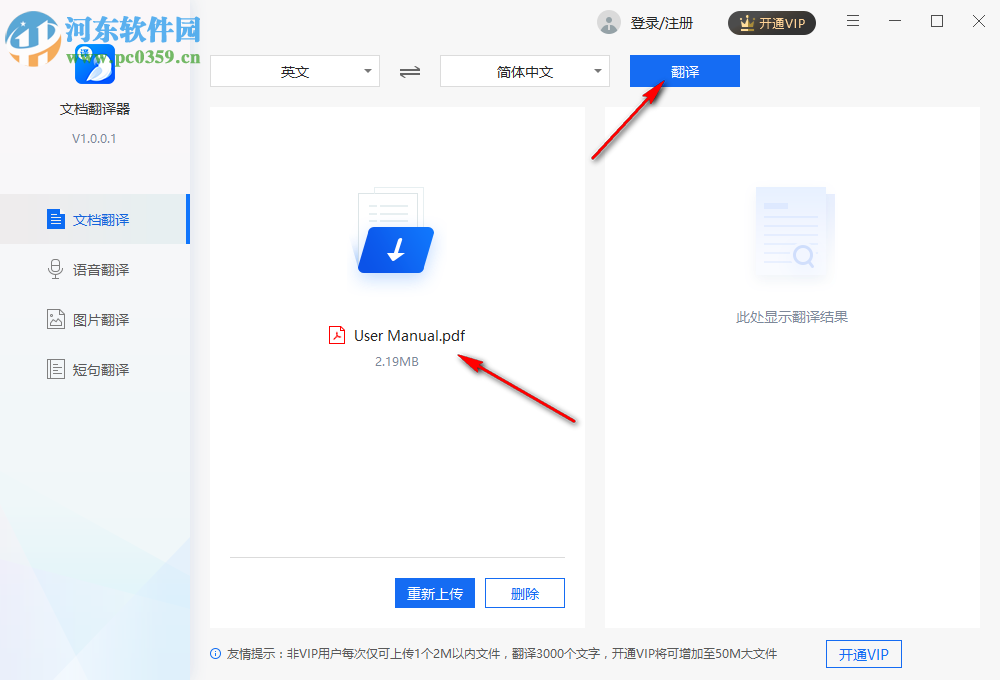Open the hamburger menu
The image size is (1000, 680).
click(853, 20)
